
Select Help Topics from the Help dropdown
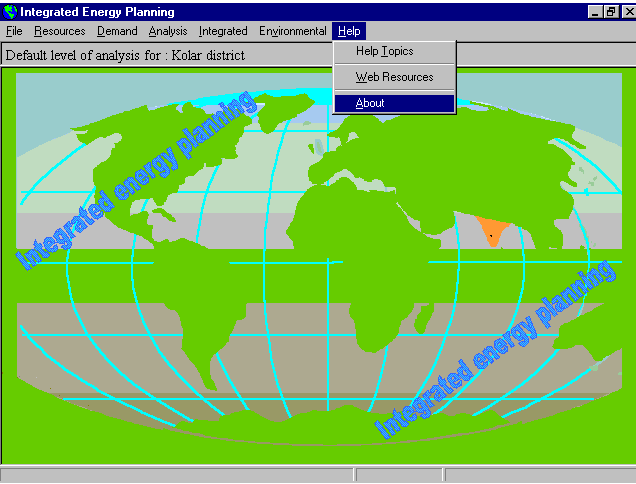384,51
